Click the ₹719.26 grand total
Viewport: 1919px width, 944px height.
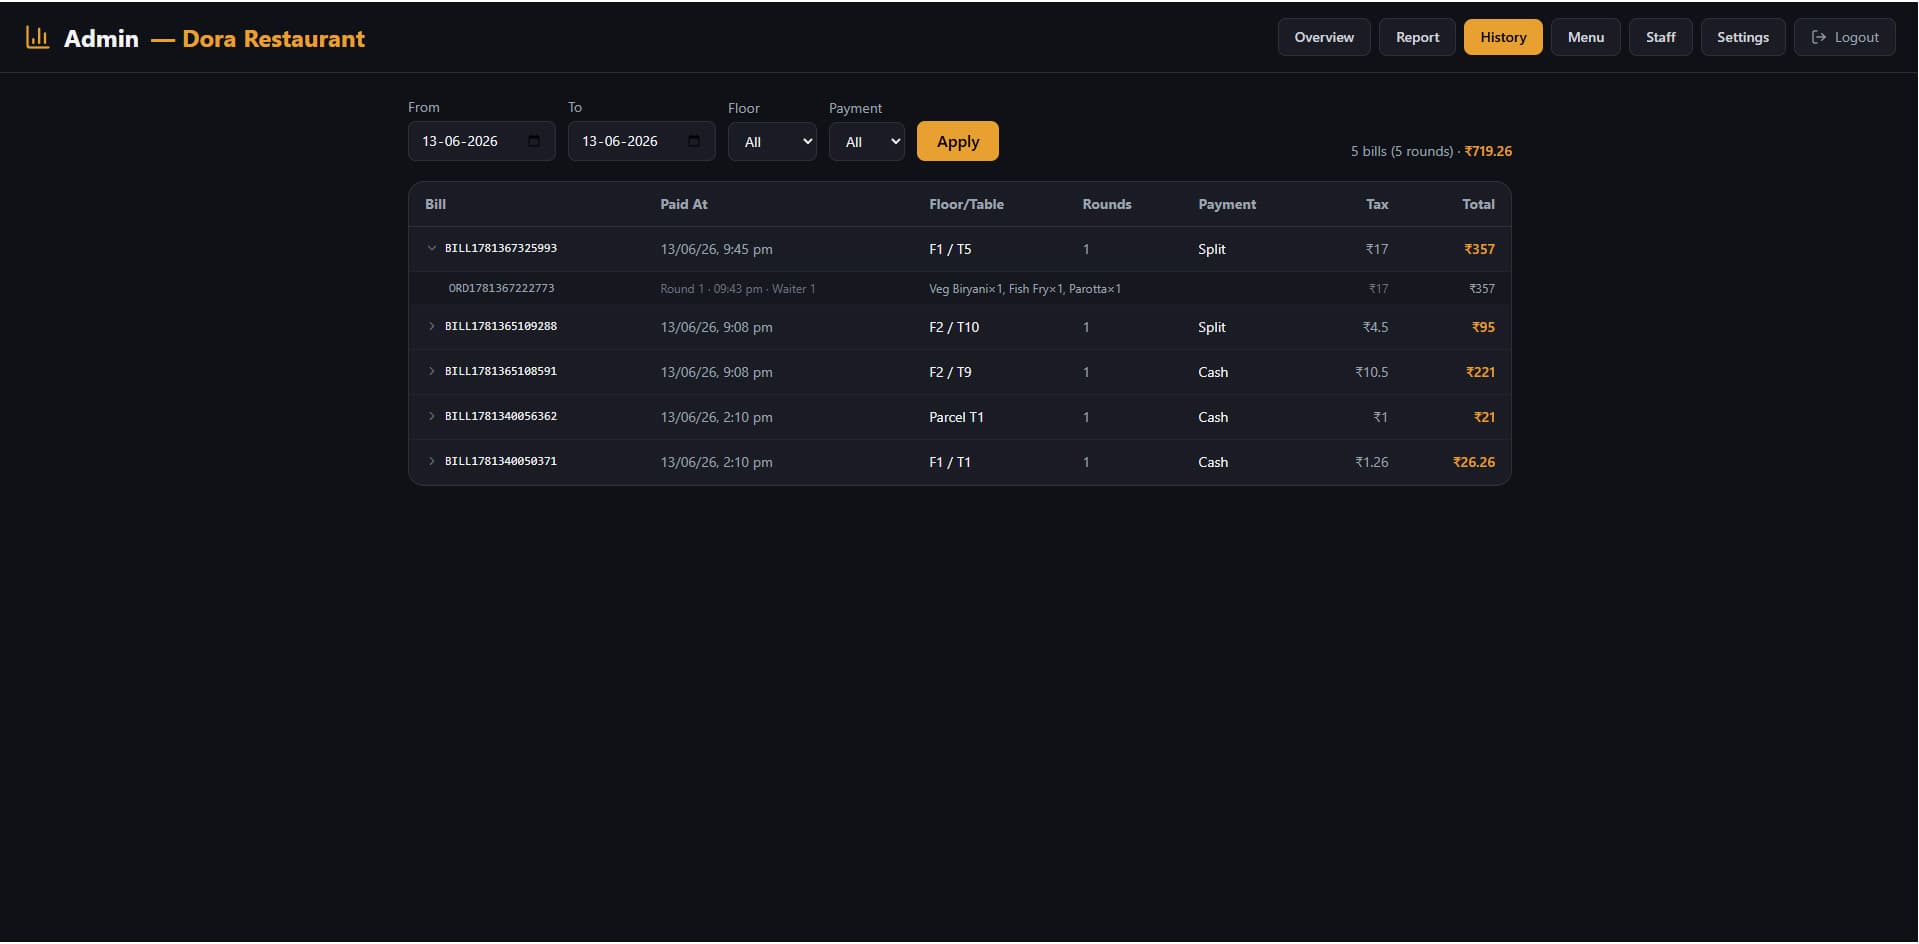(1488, 151)
